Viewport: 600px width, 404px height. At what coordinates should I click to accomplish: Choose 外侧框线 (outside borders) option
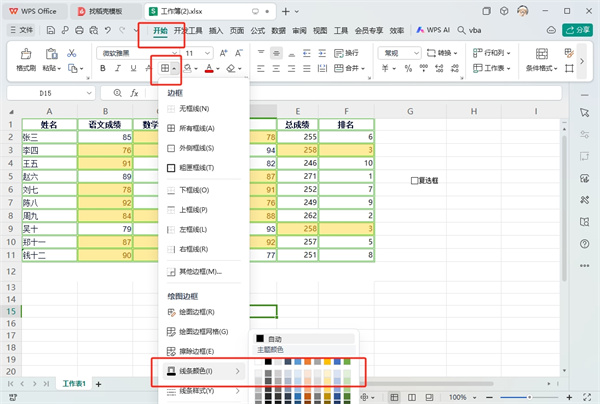point(196,148)
